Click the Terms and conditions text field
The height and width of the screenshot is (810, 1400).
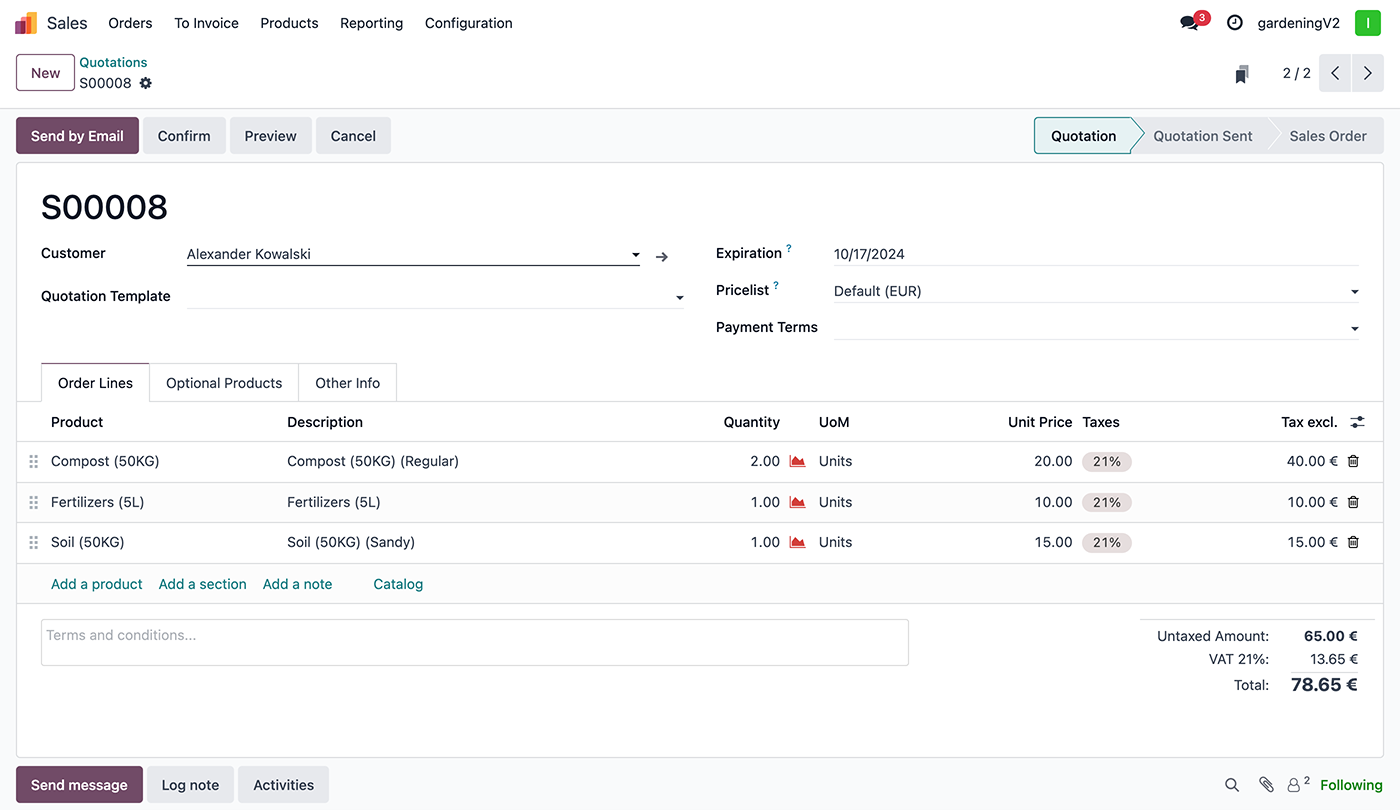pos(474,642)
